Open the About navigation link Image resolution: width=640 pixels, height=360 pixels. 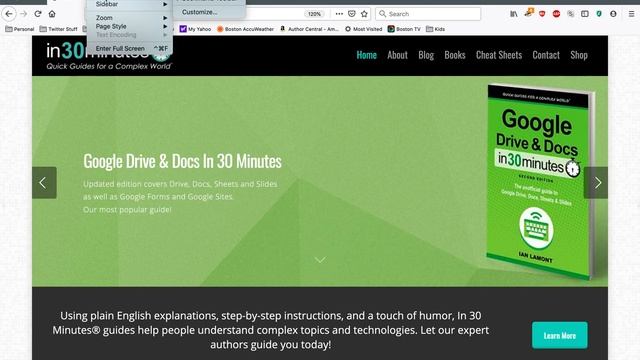tap(397, 55)
